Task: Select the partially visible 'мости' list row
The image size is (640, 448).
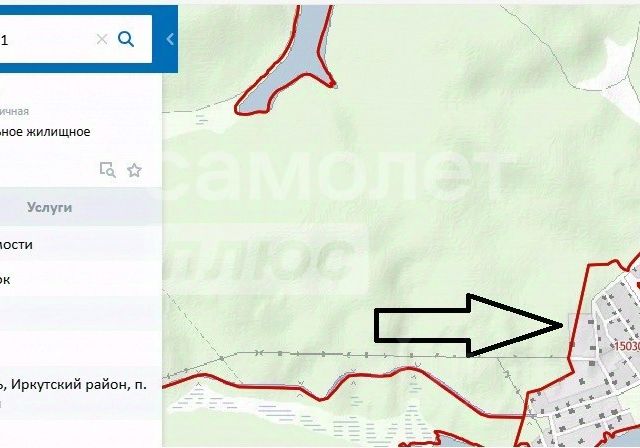Action: (x=81, y=245)
